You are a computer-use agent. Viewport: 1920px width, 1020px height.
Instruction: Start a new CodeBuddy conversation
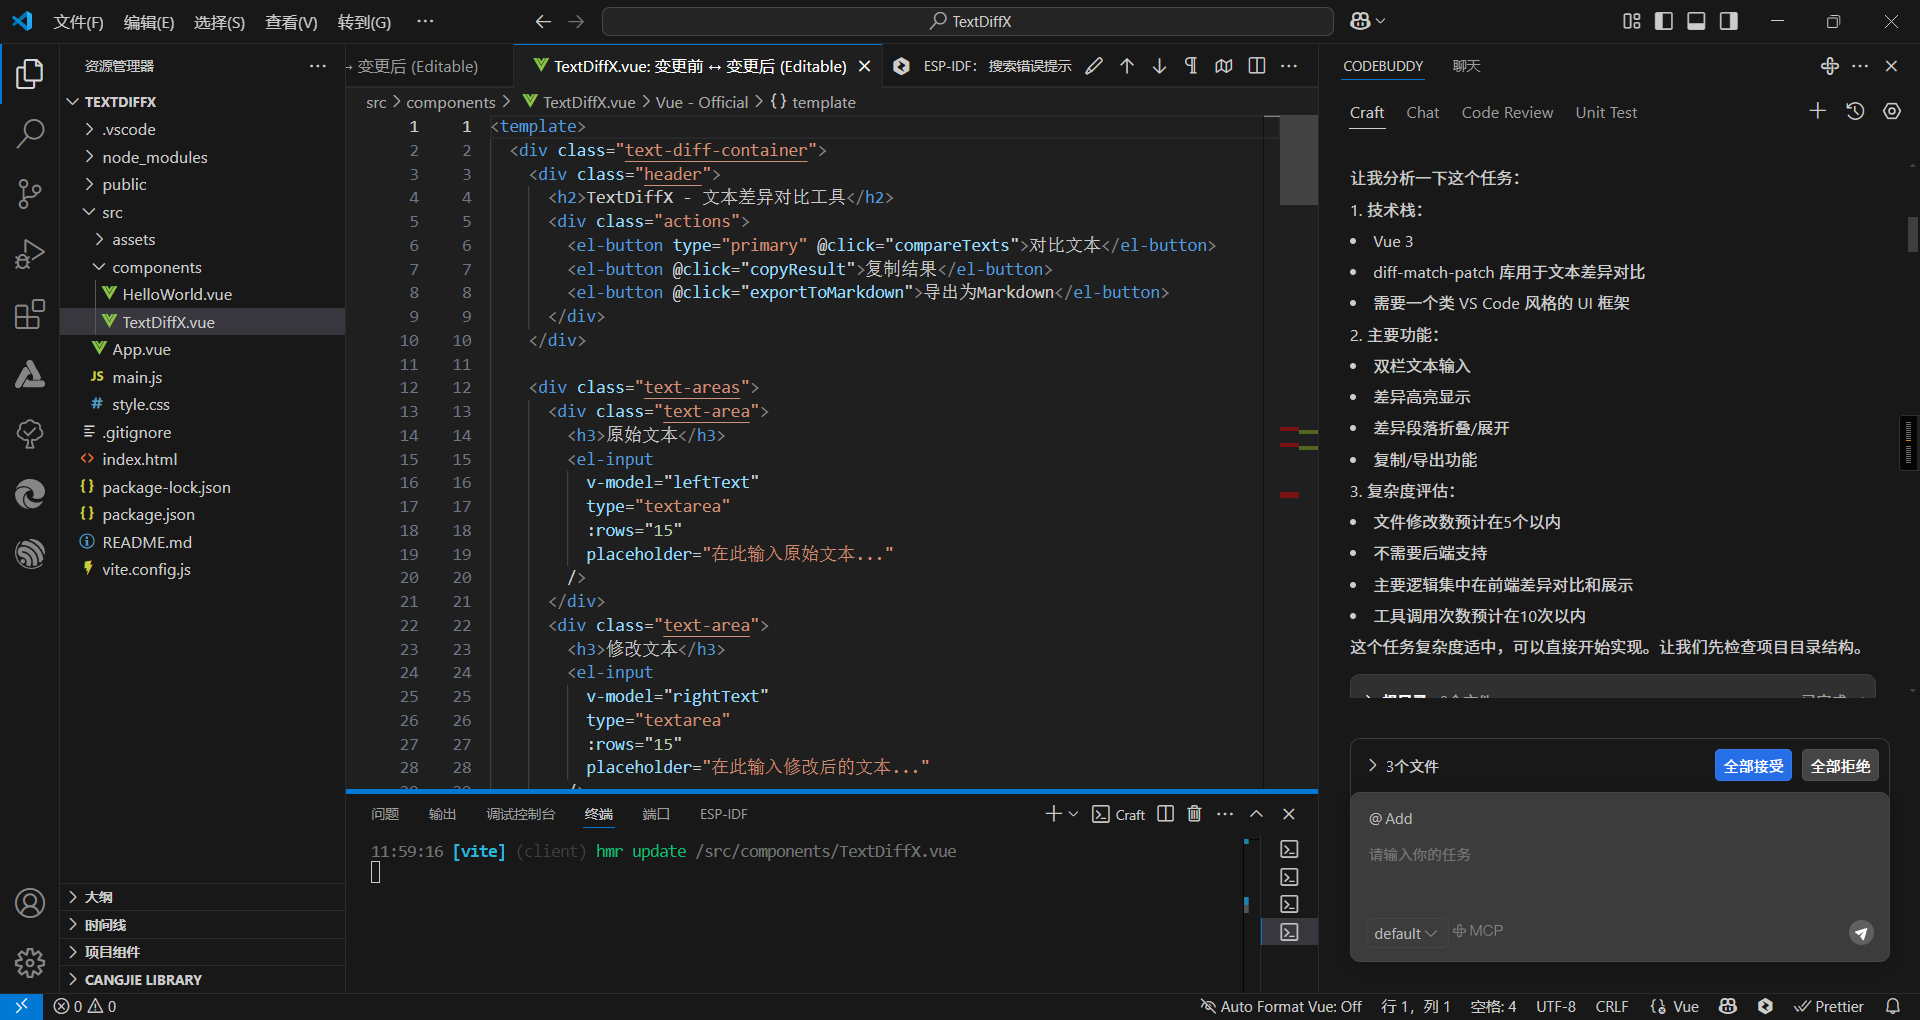1818,111
